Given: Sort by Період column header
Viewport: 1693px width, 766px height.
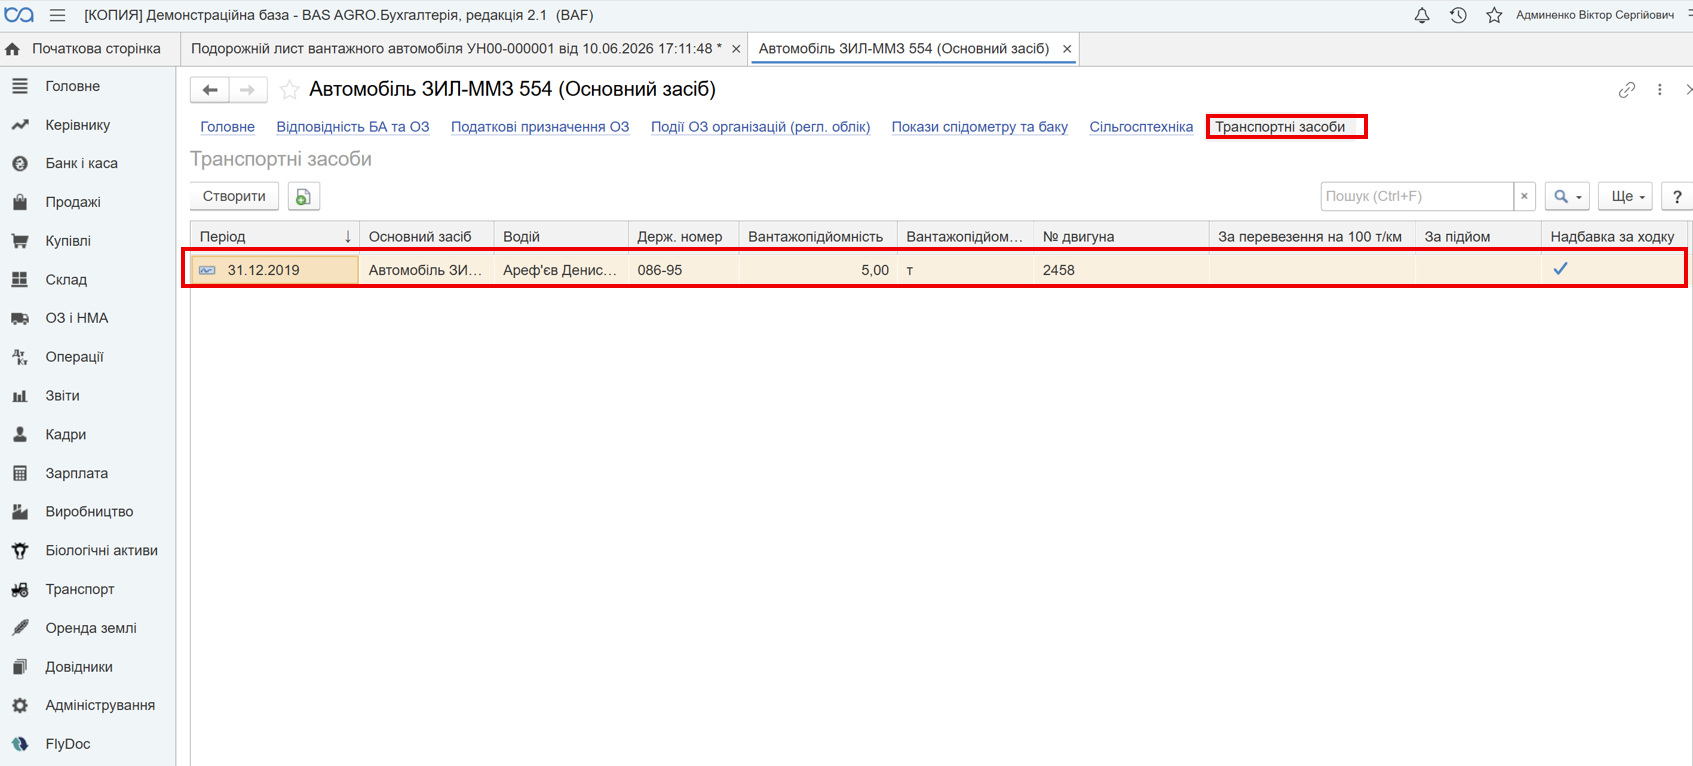Looking at the screenshot, I should 275,237.
